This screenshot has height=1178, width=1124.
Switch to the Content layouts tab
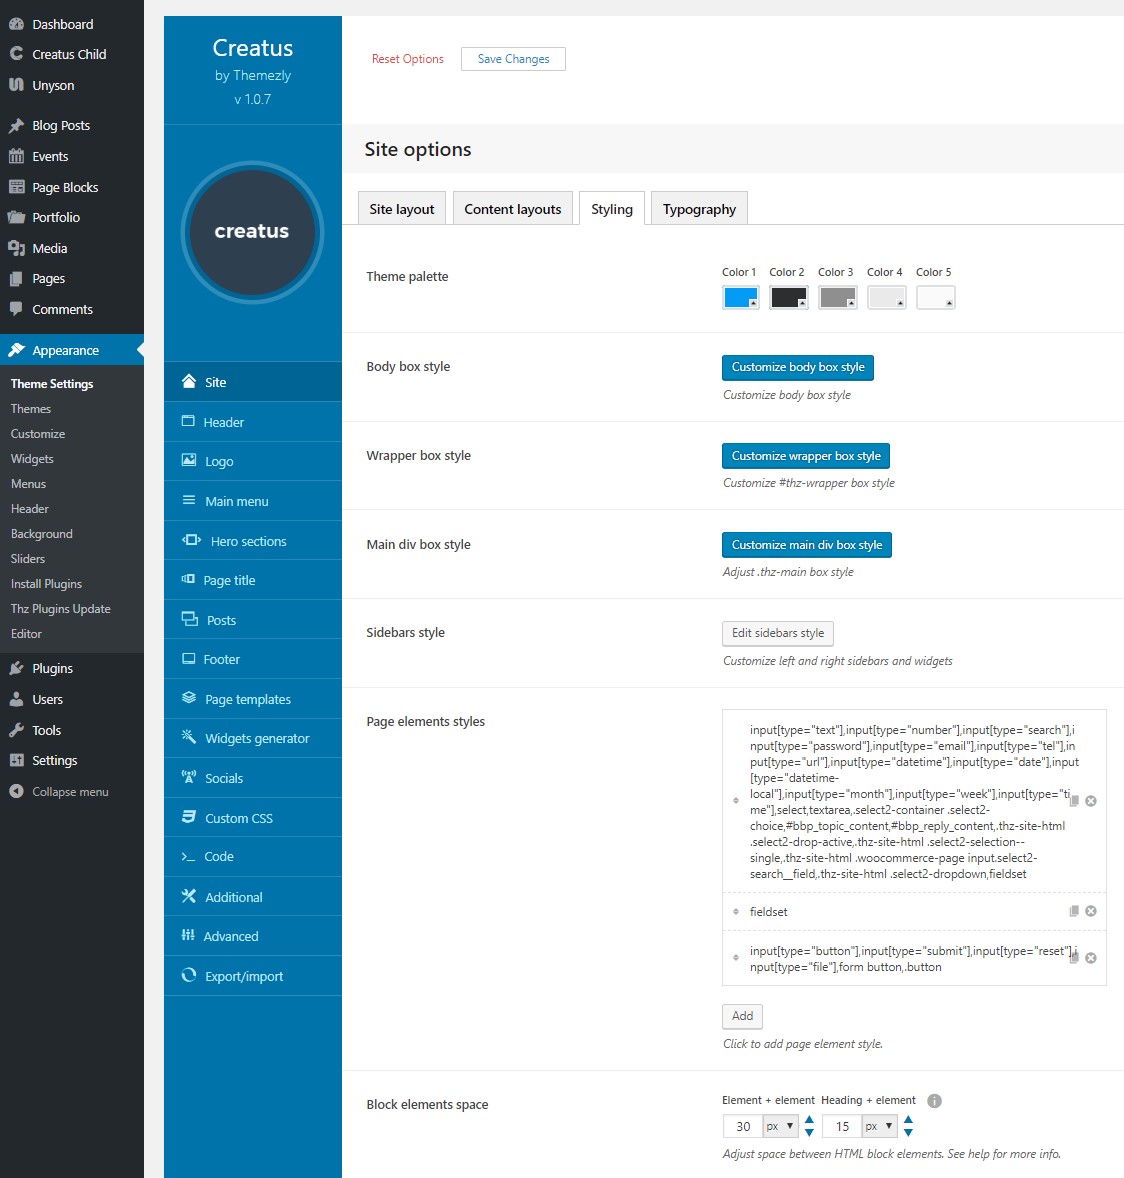(513, 209)
